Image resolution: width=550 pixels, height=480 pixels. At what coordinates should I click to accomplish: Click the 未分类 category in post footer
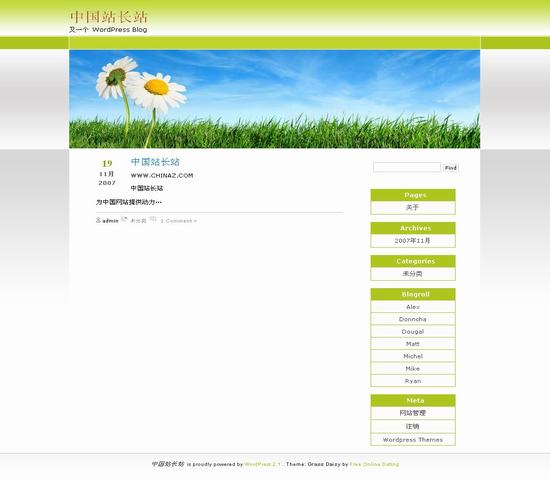(x=138, y=221)
